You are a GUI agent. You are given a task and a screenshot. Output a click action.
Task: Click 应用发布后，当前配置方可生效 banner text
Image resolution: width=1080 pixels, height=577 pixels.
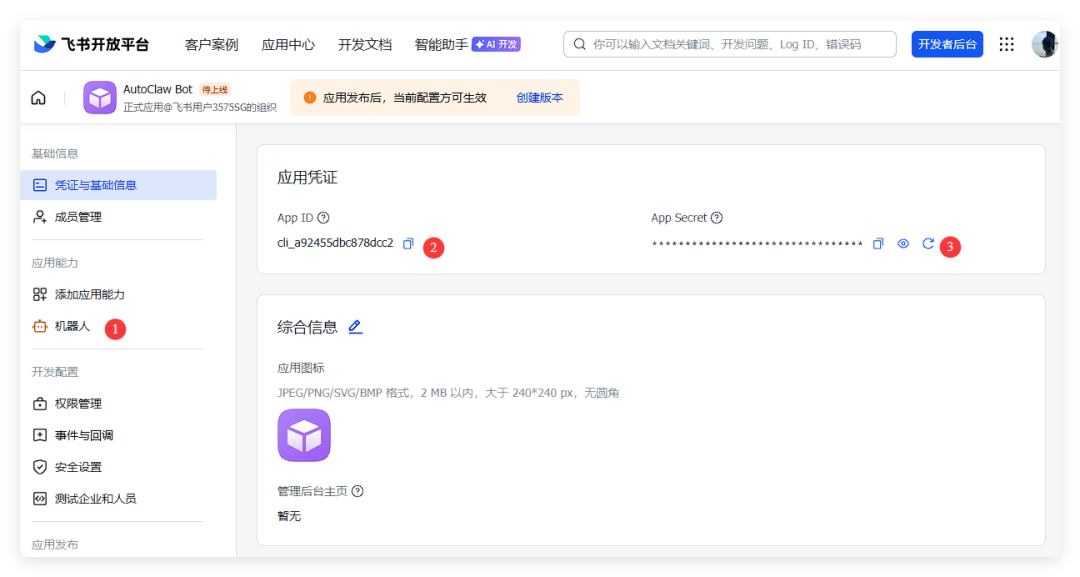click(x=405, y=98)
